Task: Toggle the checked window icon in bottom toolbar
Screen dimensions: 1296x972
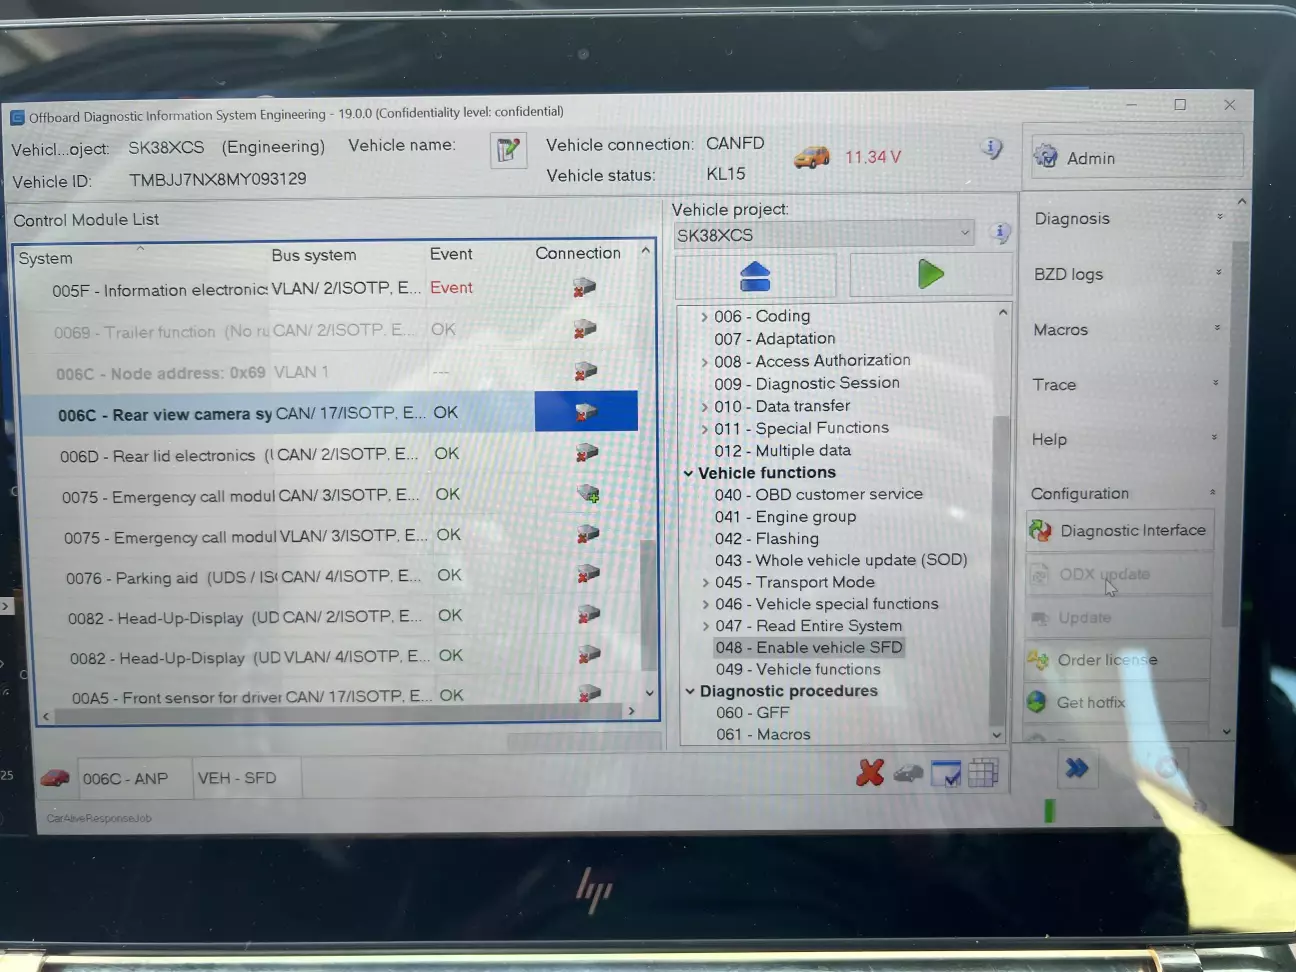Action: [945, 773]
